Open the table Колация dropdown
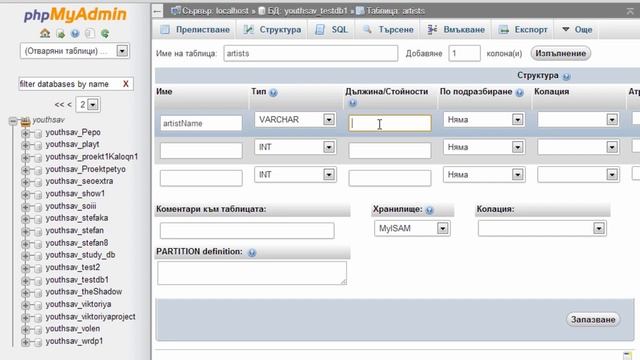 (x=542, y=228)
